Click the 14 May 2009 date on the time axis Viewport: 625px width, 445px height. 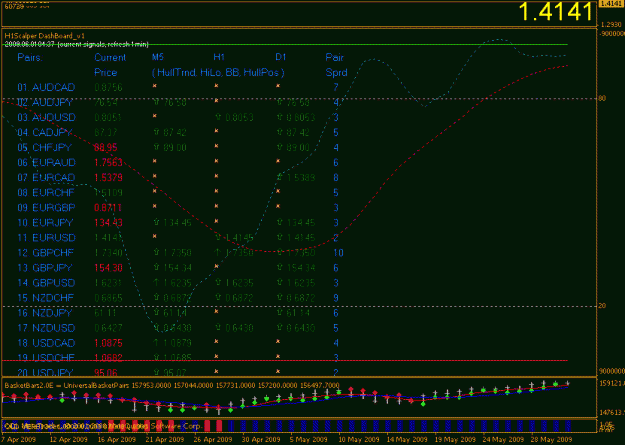tap(405, 439)
